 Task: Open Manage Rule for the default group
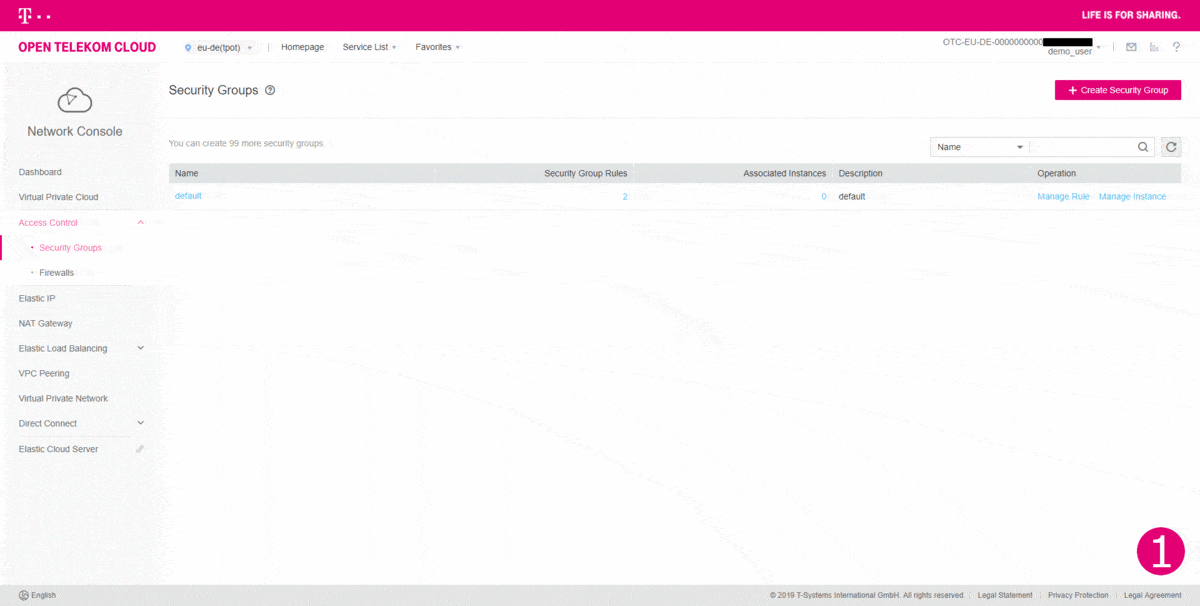[x=1063, y=196]
